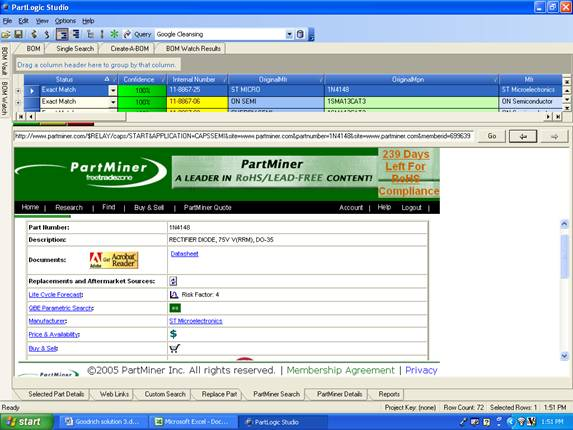Viewport: 573px width, 430px height.
Task: Open the BOM Watch side panel tab
Action: [x=4, y=98]
